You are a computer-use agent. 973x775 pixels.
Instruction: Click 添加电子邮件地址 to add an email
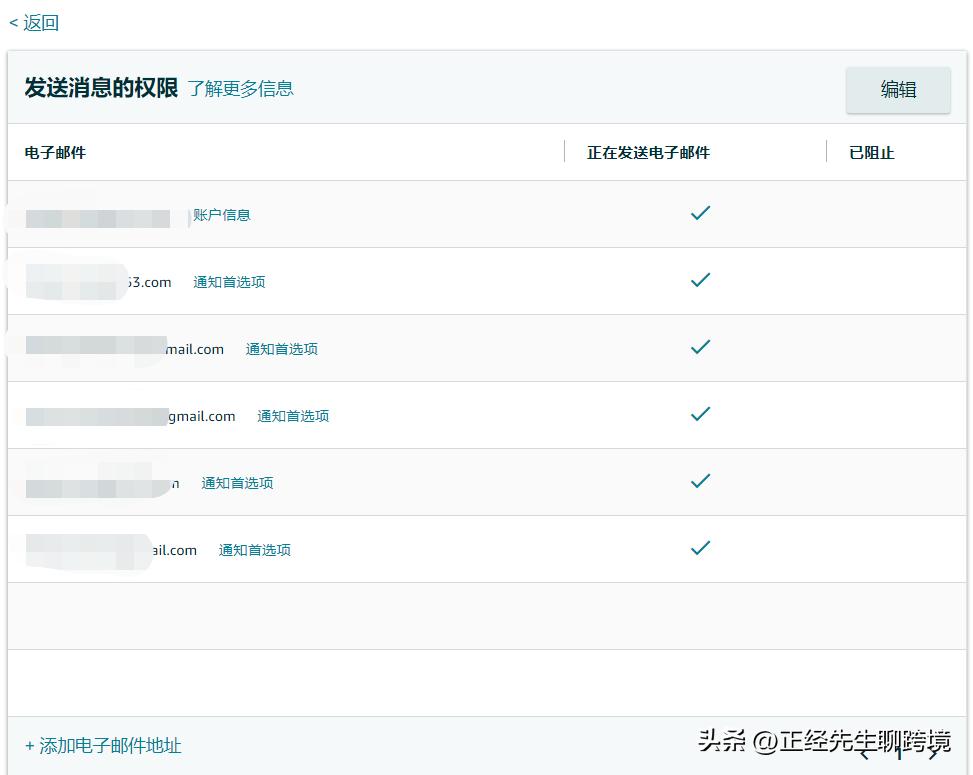point(103,746)
